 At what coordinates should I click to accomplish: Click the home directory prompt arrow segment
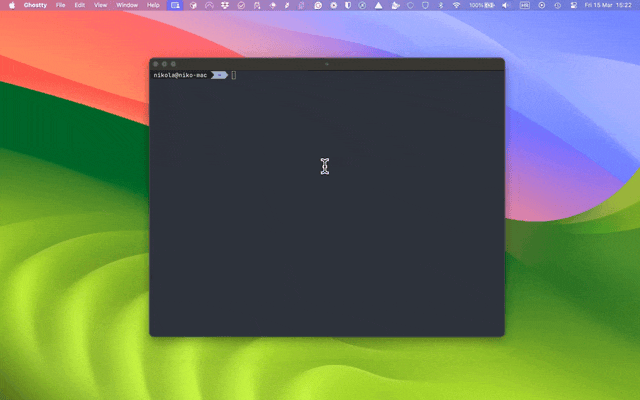219,75
